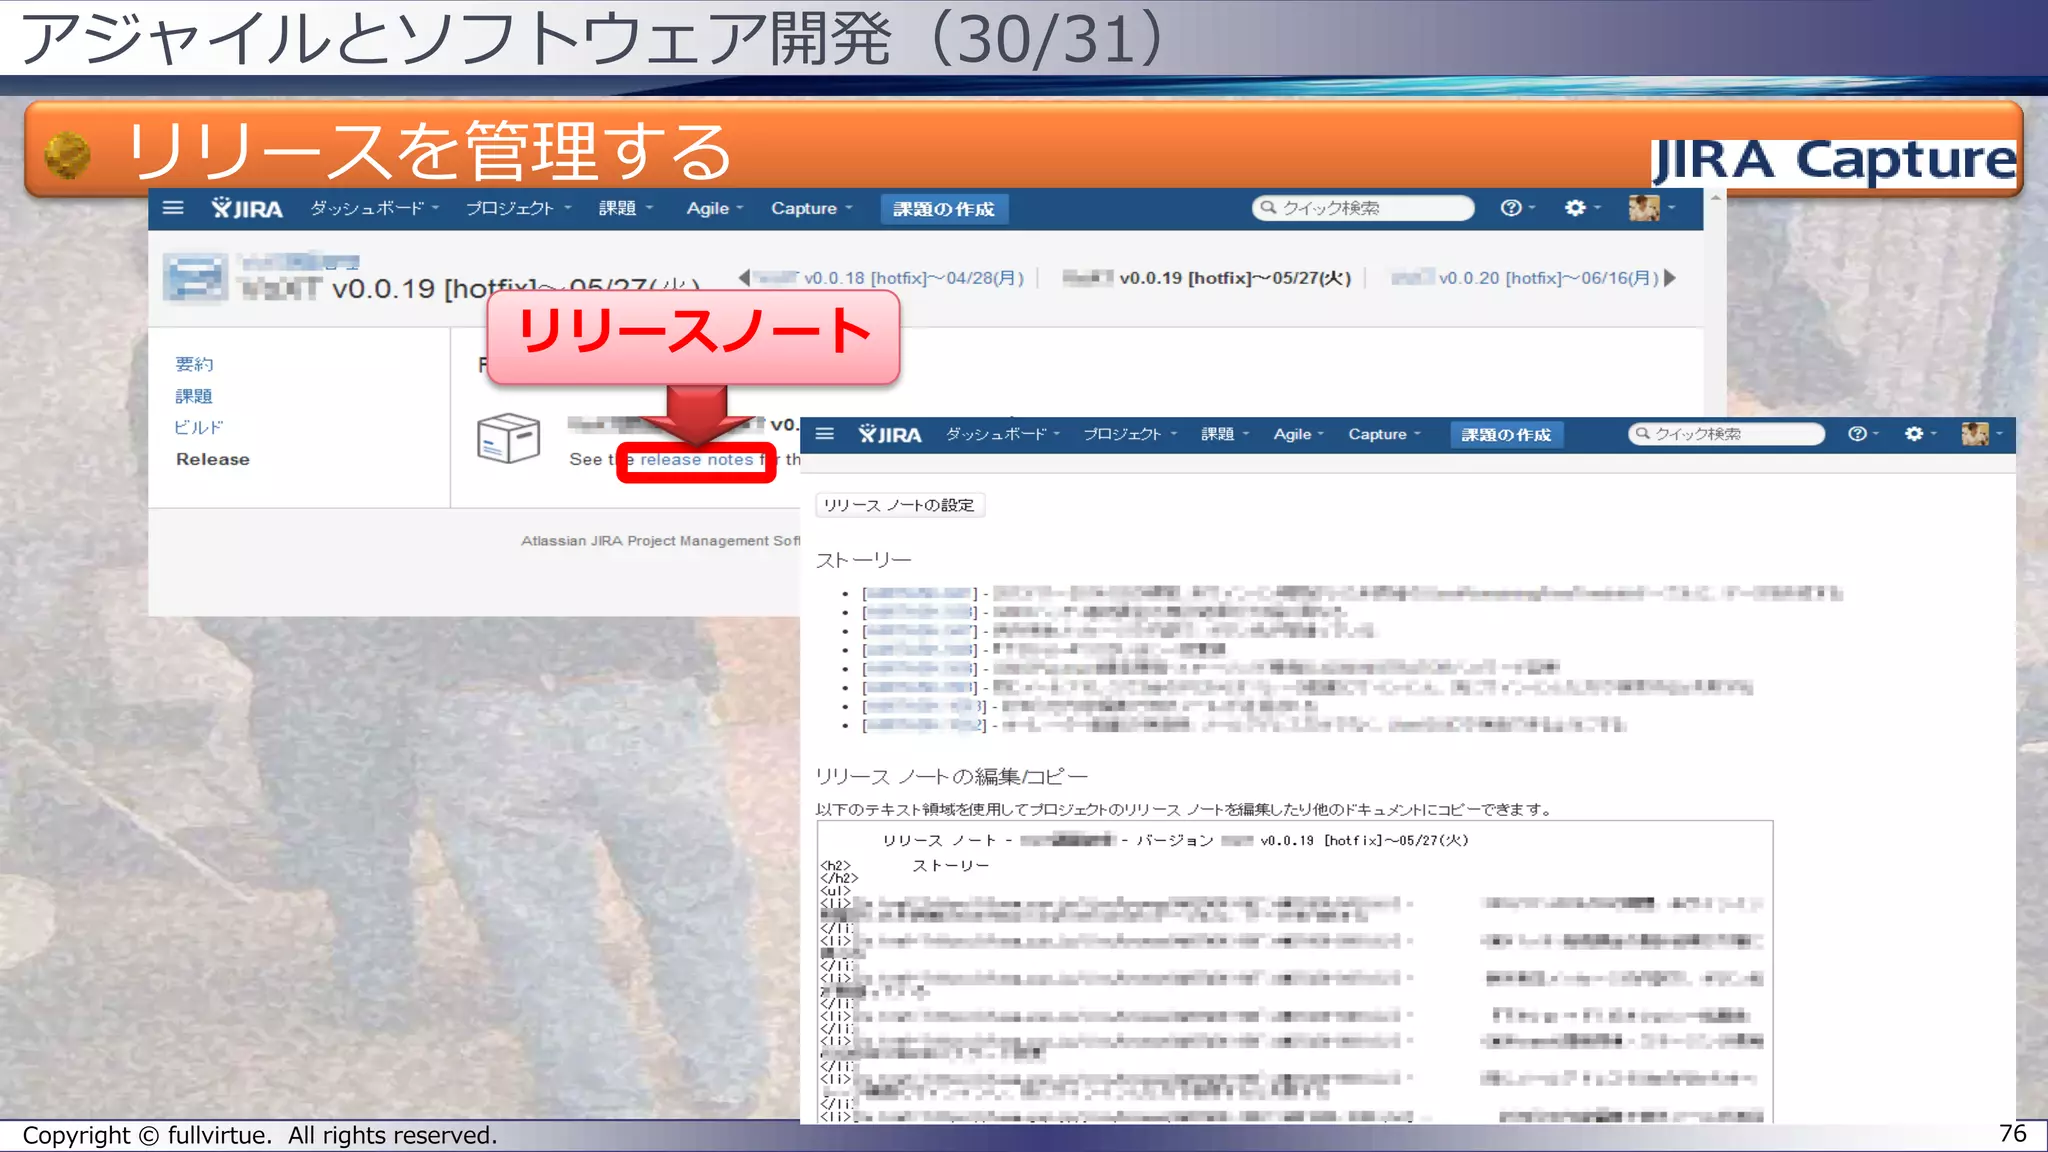Screen dimensions: 2048x1152
Task: Open Capture menu in back JIRA window
Action: point(811,208)
